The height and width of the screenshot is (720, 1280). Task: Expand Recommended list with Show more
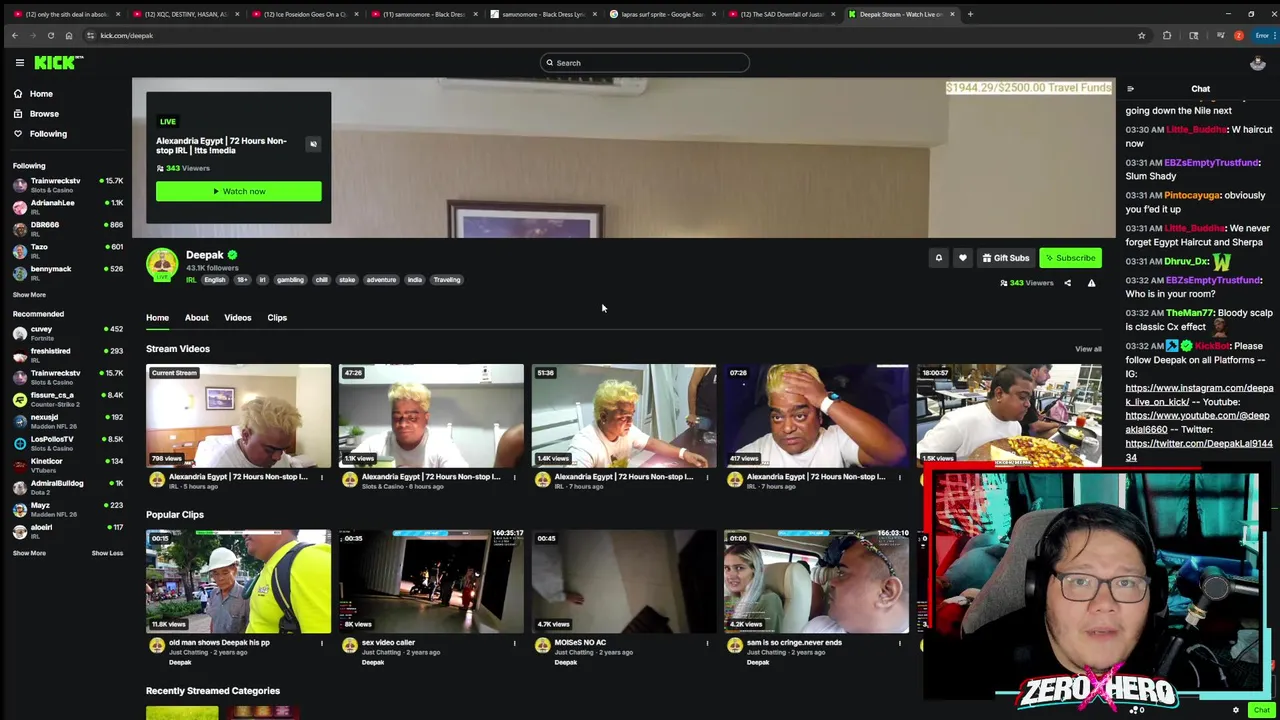coord(29,553)
